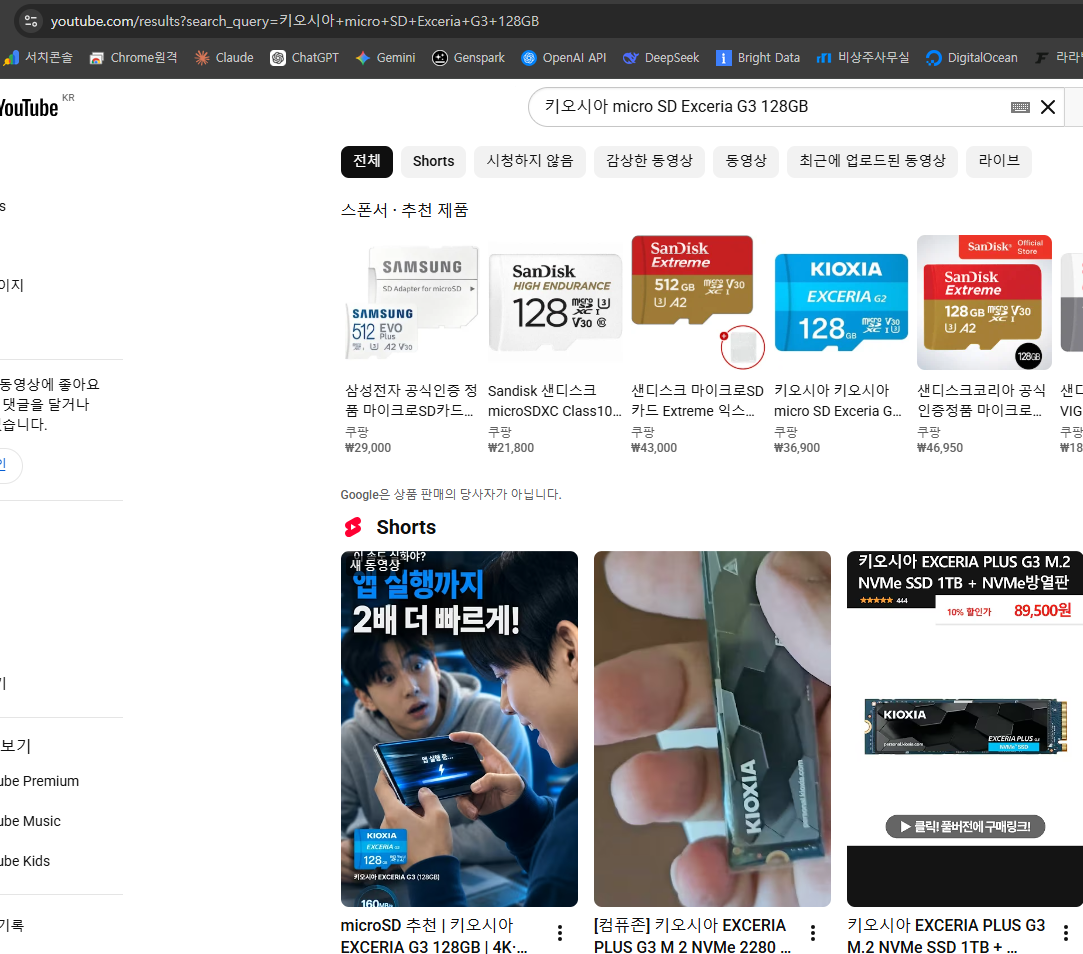Play the 앱 실행까지 2배 더 빠르게 short
Screen dimensions: 1083x954
coord(459,729)
